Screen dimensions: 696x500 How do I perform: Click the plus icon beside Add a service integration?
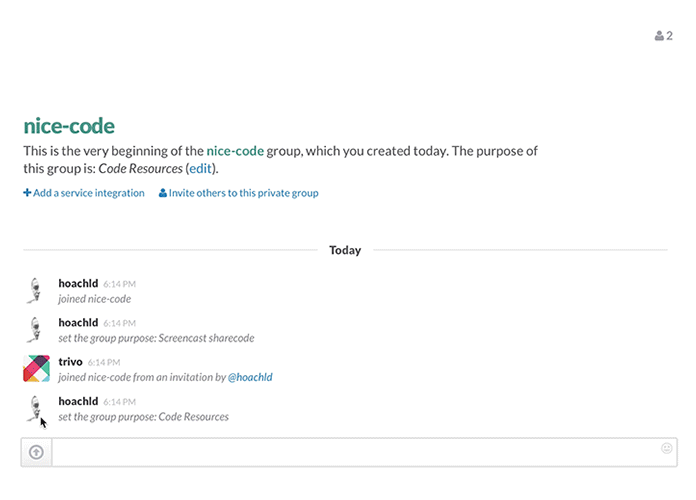[27, 193]
